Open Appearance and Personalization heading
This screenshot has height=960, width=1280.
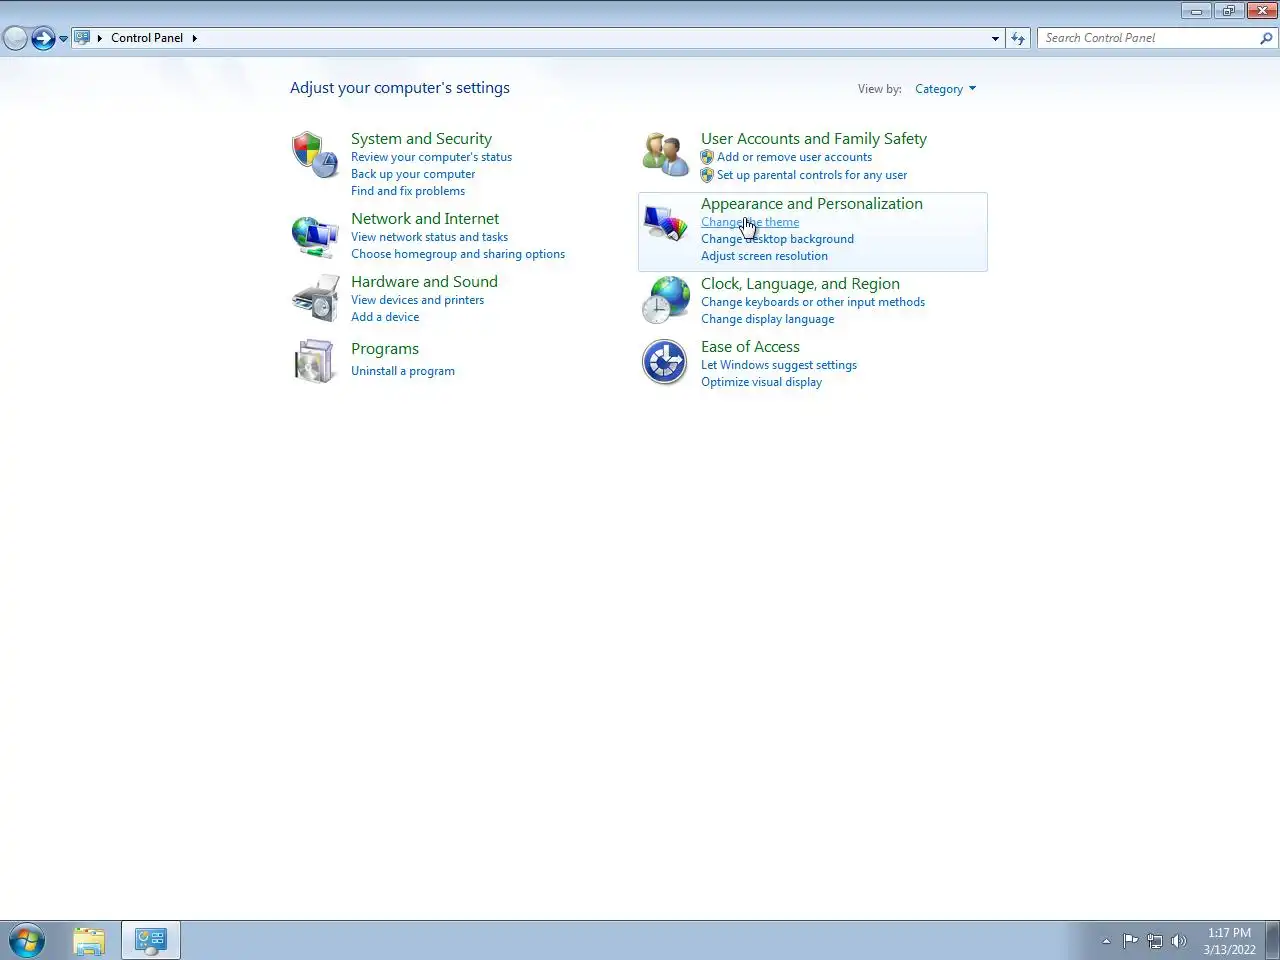click(x=812, y=204)
